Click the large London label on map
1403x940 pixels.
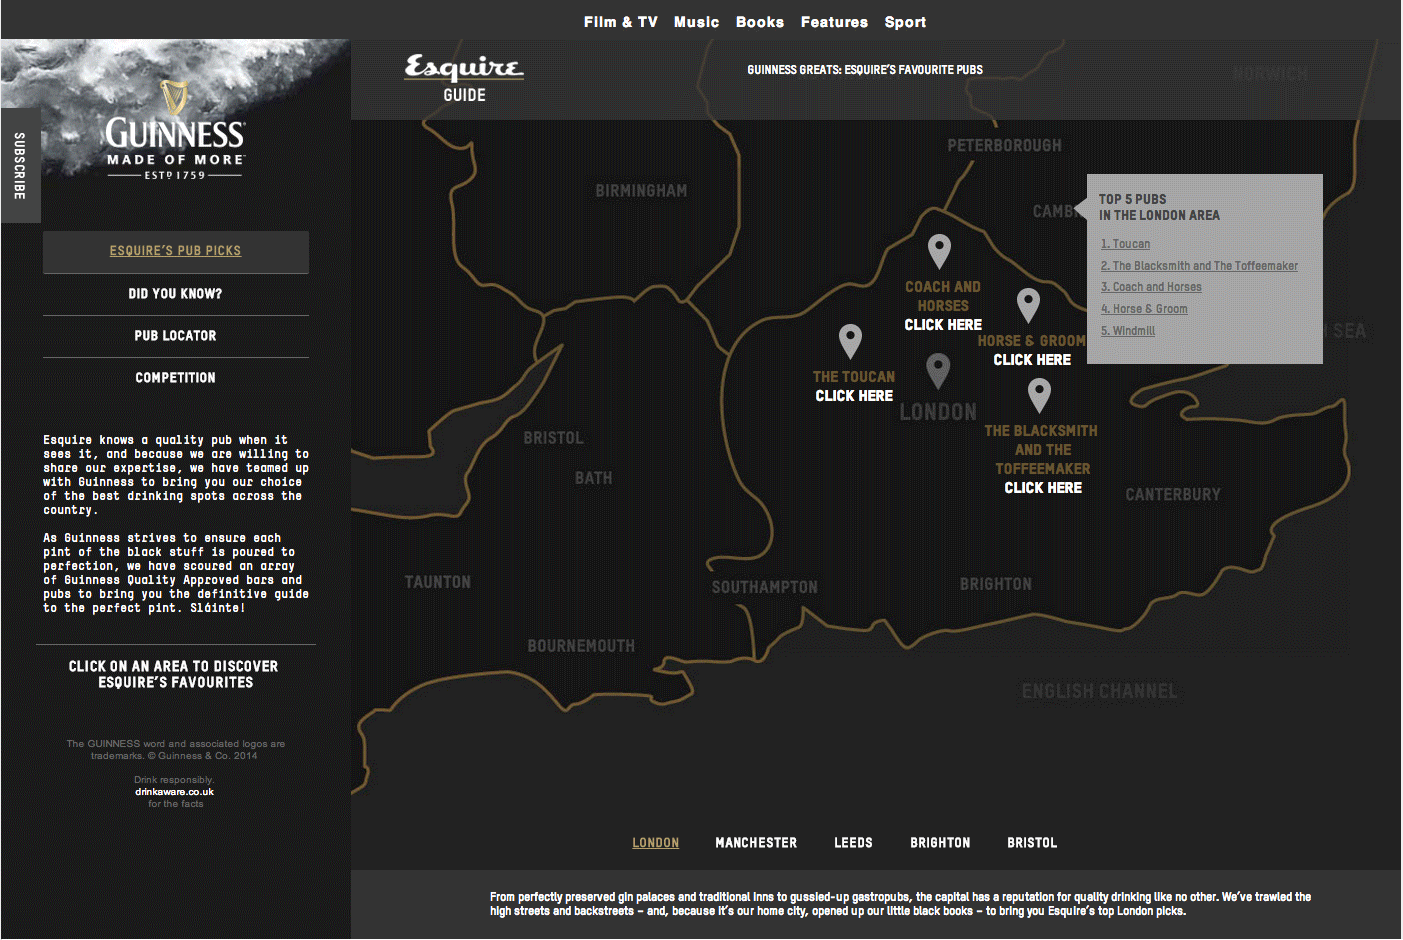pos(938,412)
